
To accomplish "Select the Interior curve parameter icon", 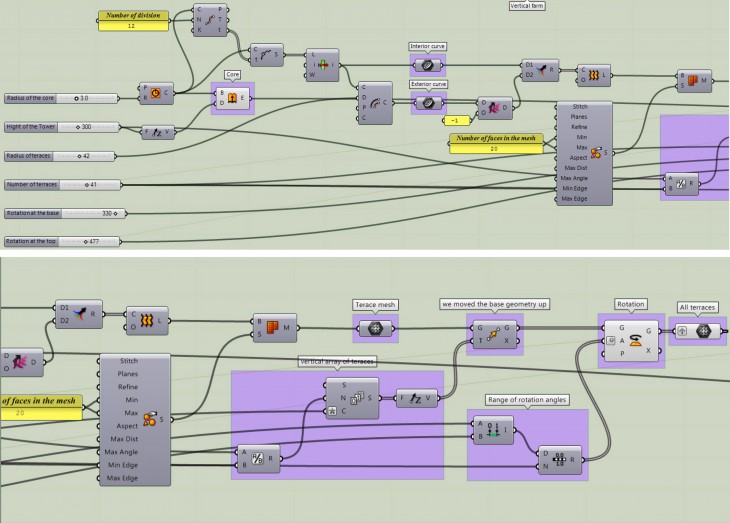I will [429, 63].
